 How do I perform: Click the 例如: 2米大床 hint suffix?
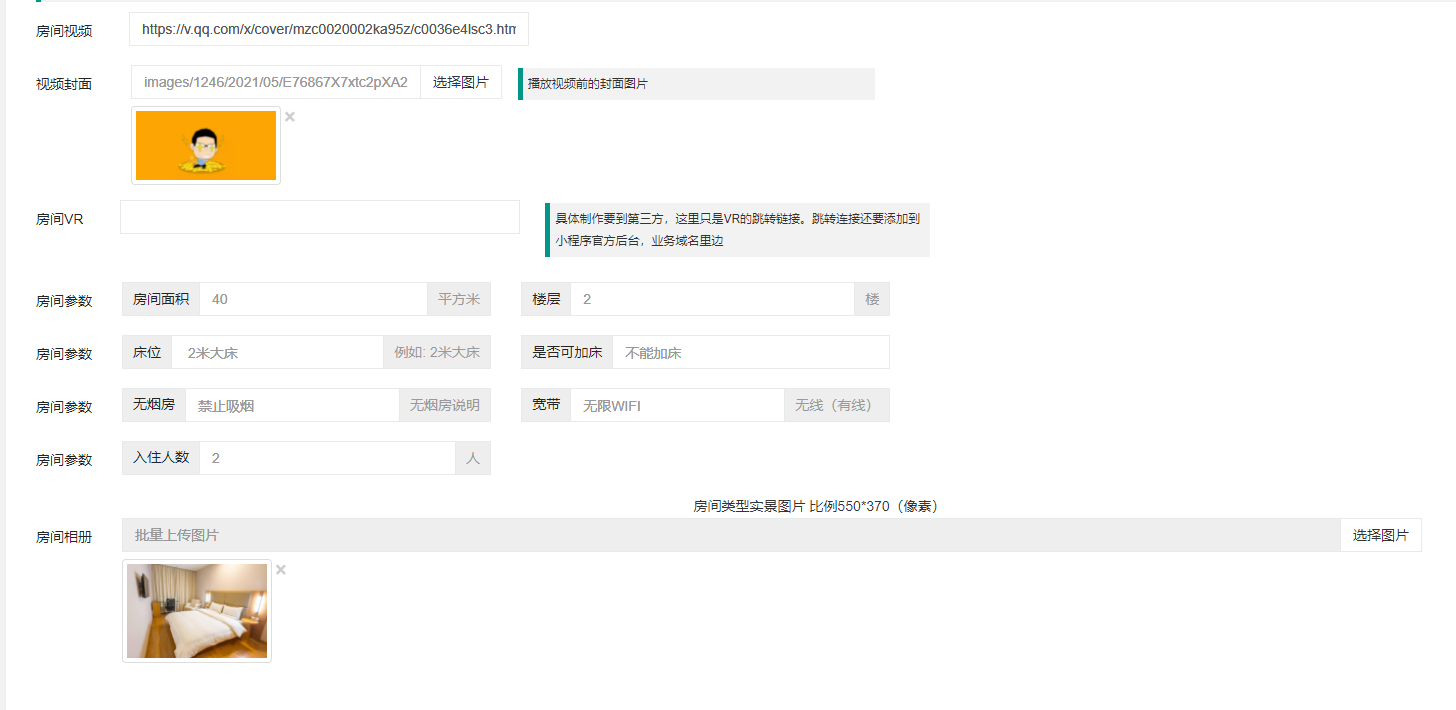pyautogui.click(x=437, y=352)
